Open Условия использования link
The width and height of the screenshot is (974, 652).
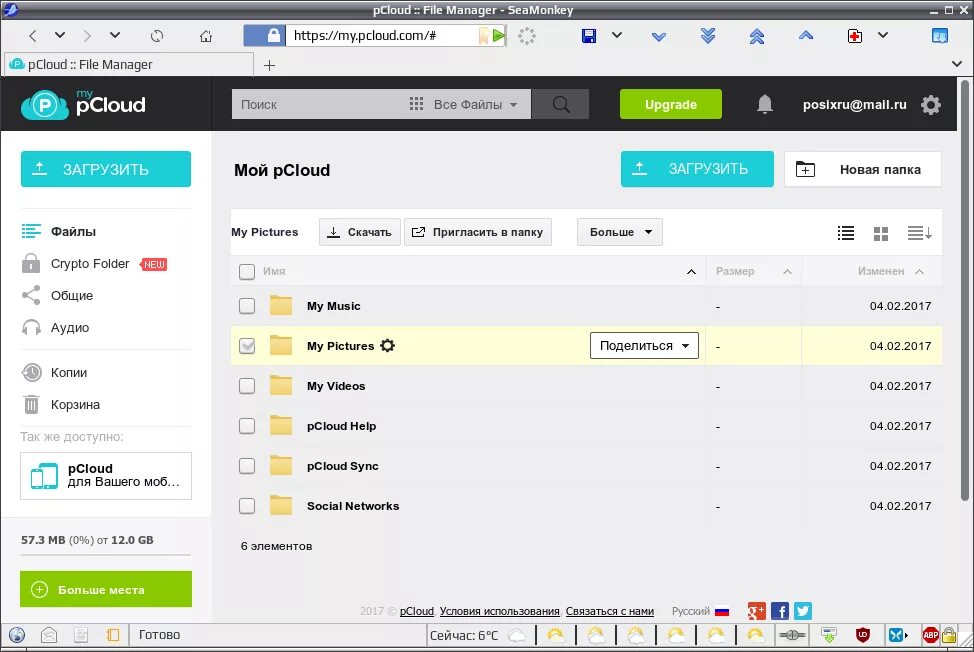[499, 612]
